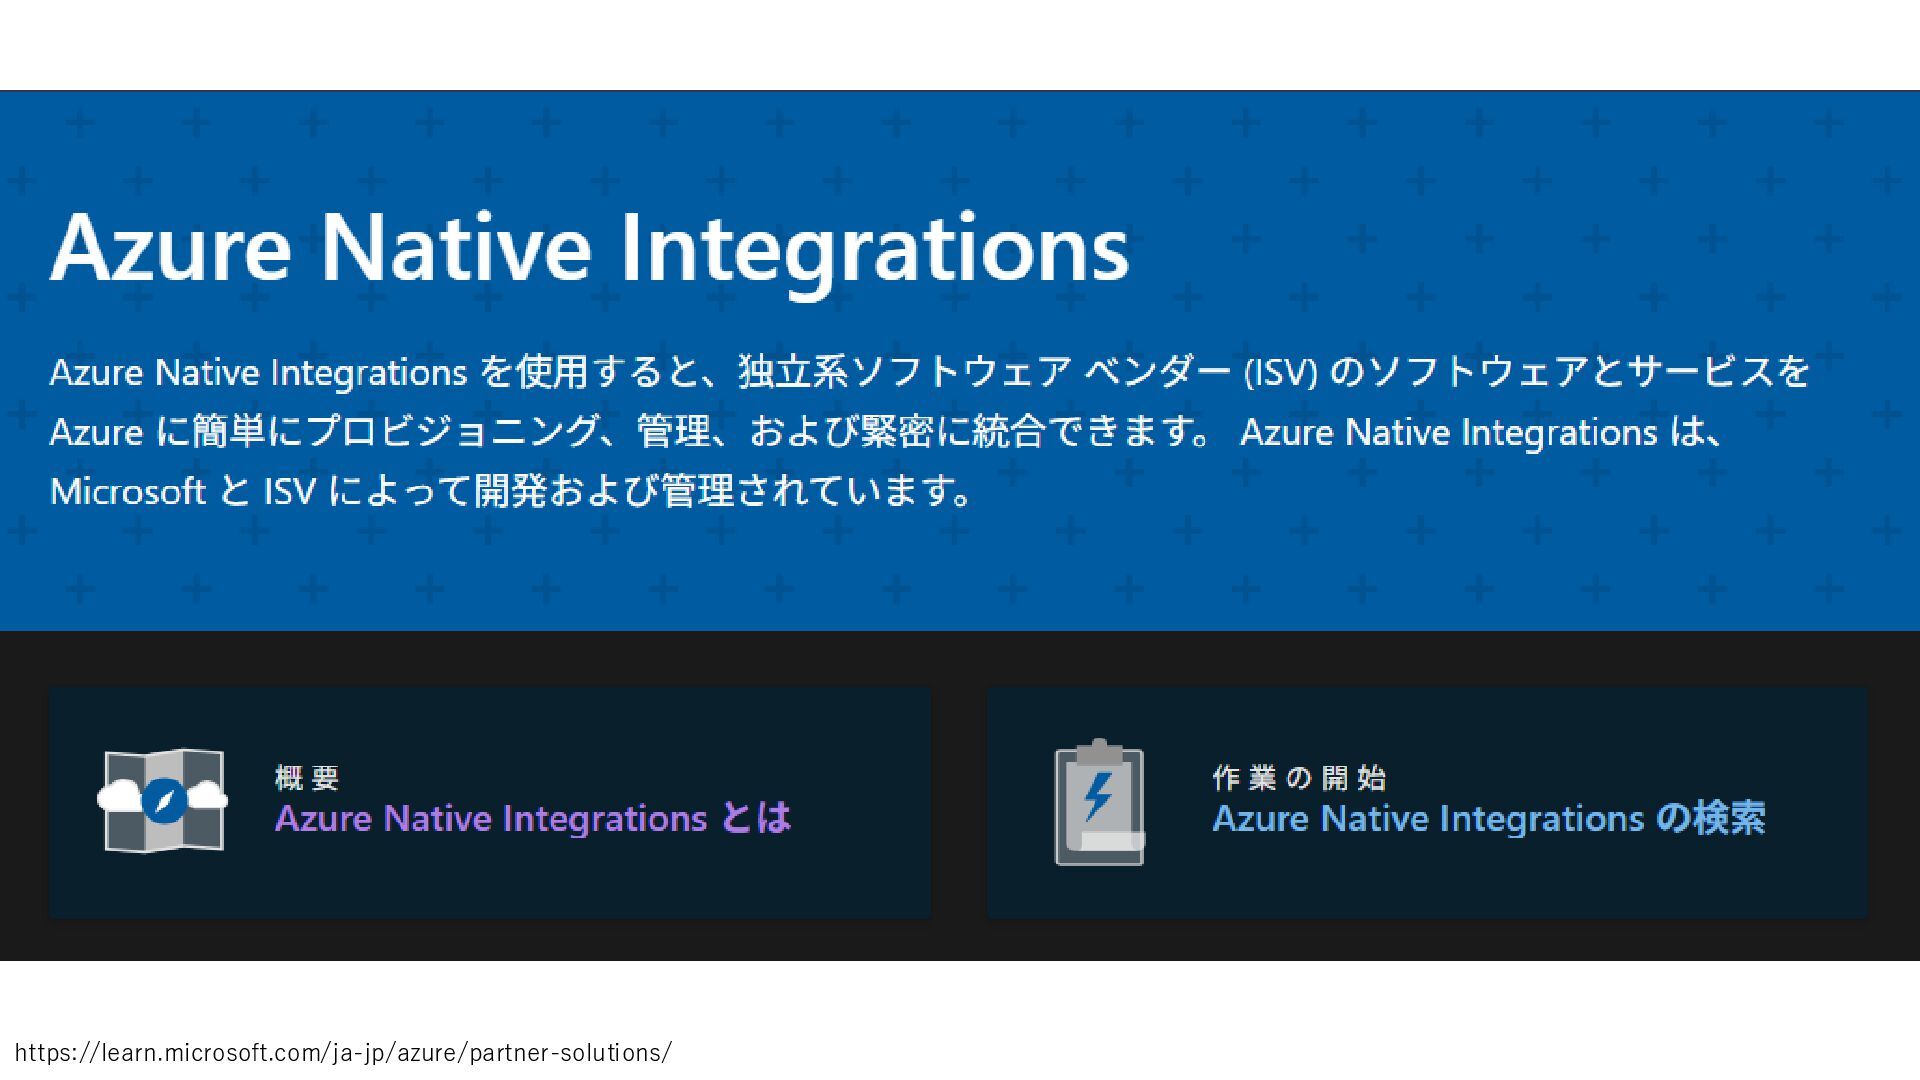The image size is (1920, 1080).
Task: Click the compass badge on the map icon
Action: [164, 800]
